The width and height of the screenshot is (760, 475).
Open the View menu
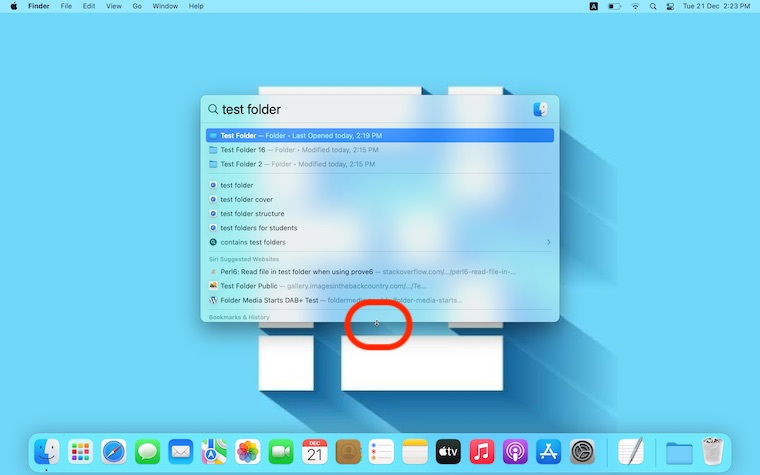coord(114,6)
